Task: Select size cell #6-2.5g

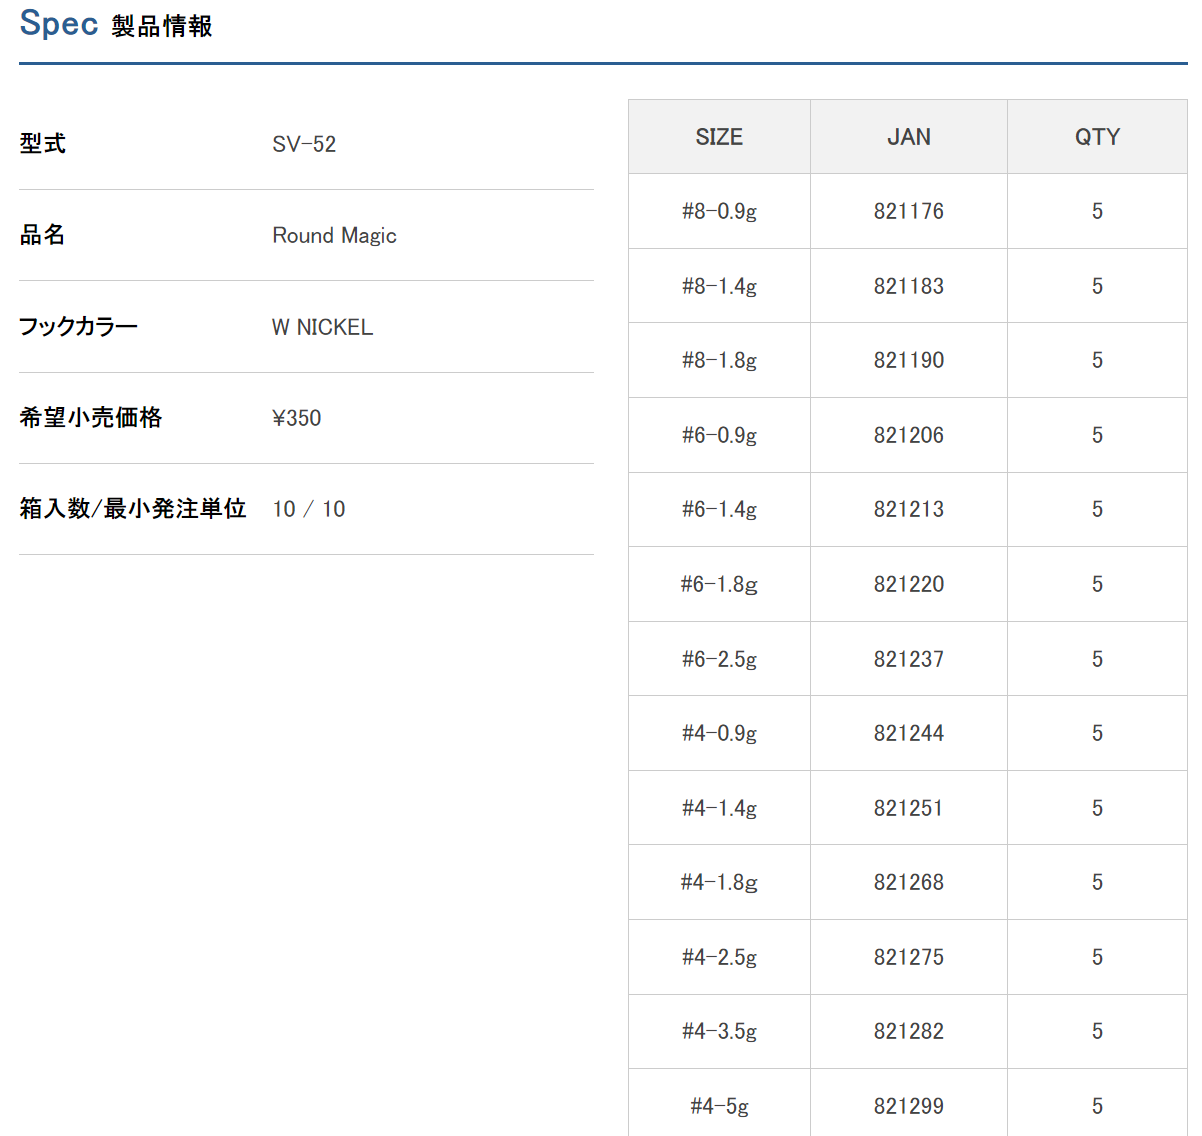Action: tap(719, 659)
